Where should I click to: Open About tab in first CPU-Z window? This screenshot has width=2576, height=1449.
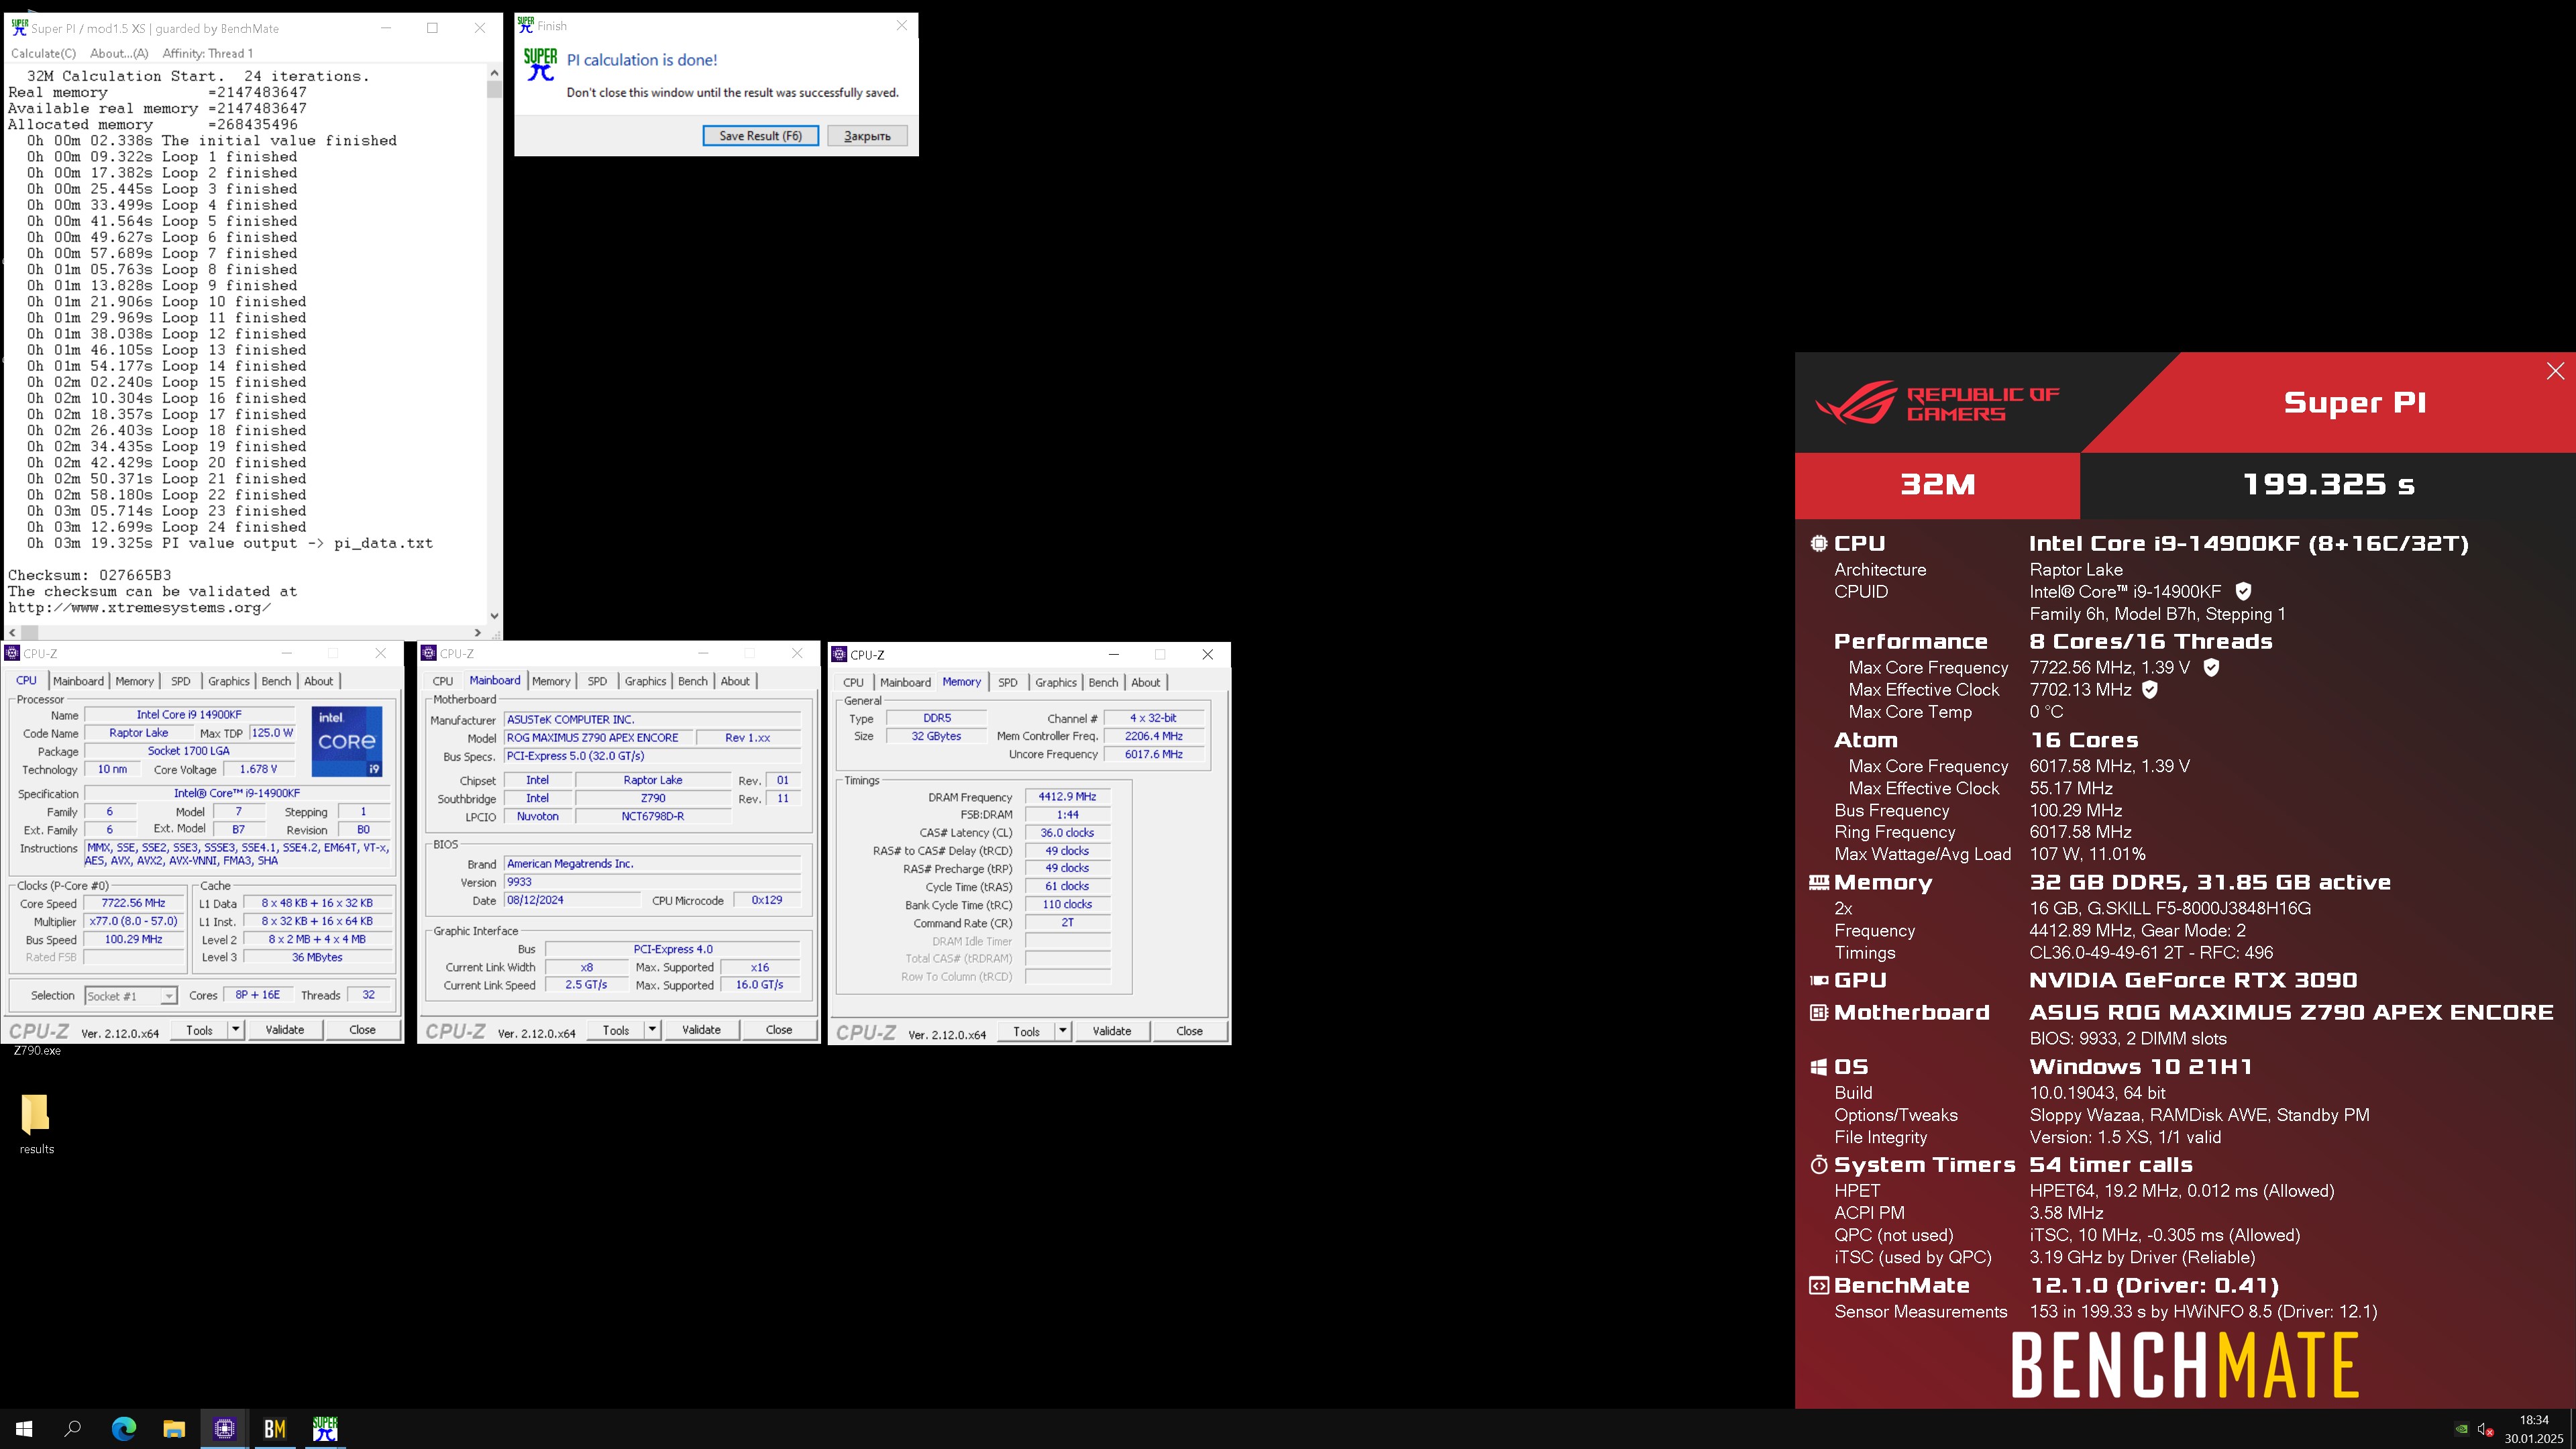pyautogui.click(x=319, y=681)
